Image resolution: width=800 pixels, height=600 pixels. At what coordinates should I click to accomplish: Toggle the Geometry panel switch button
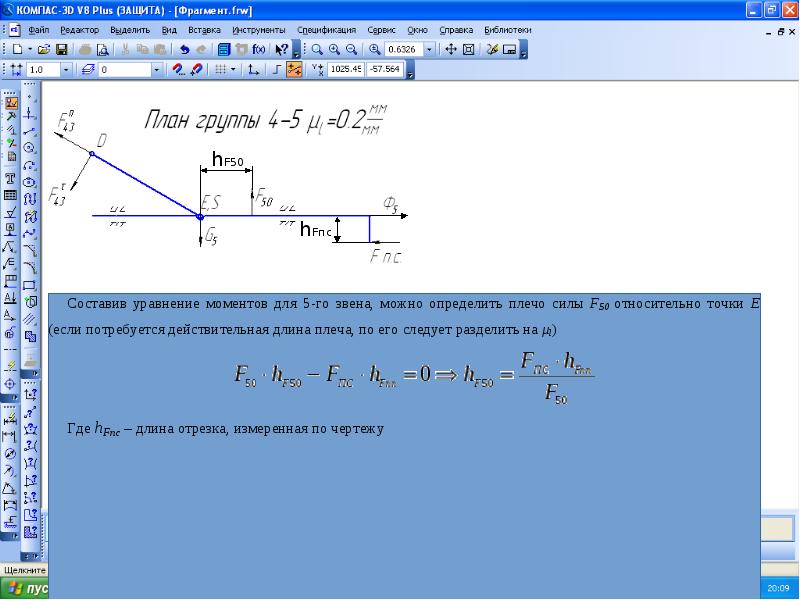pyautogui.click(x=11, y=103)
